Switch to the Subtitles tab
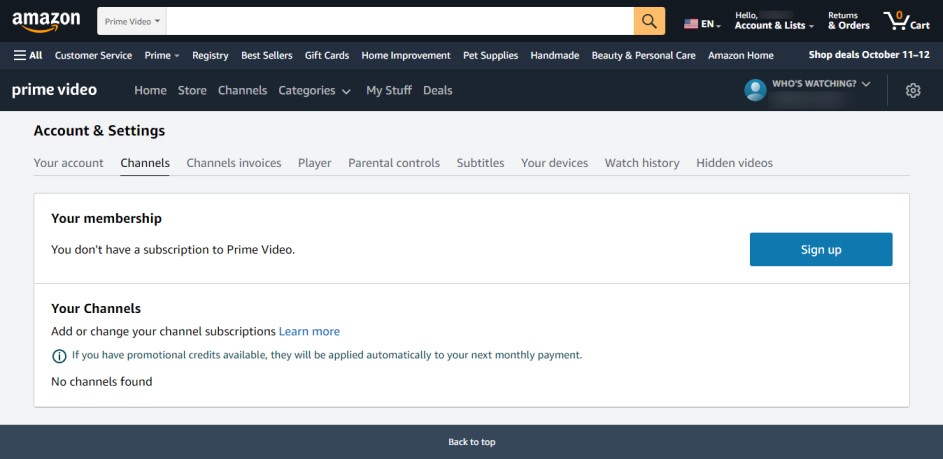This screenshot has width=943, height=459. point(481,163)
